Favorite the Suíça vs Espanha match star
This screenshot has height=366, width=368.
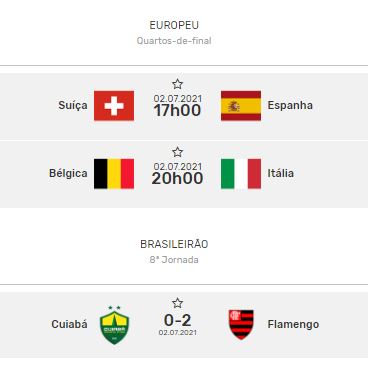(177, 84)
